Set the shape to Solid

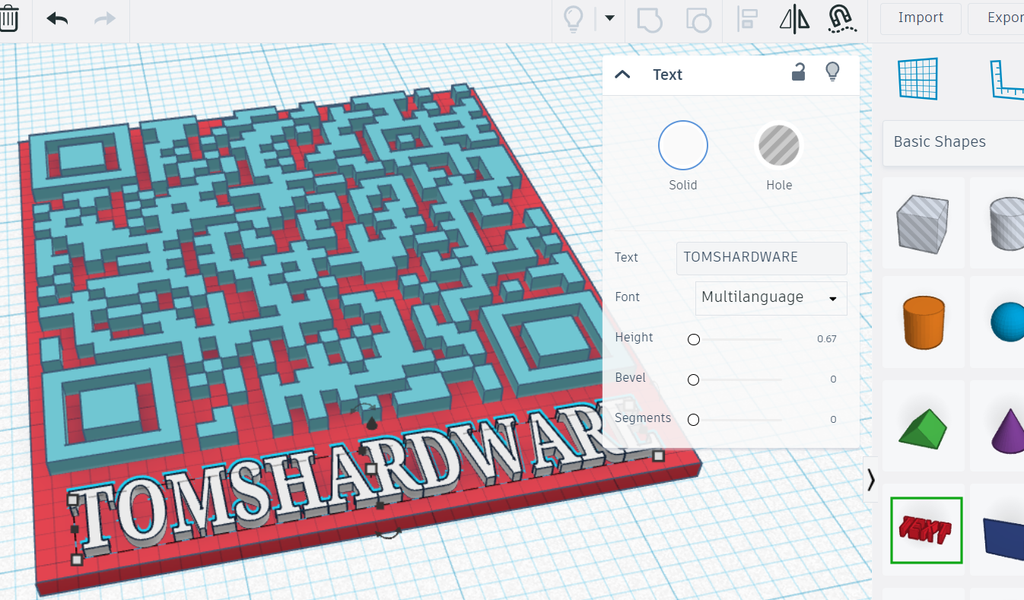coord(683,145)
